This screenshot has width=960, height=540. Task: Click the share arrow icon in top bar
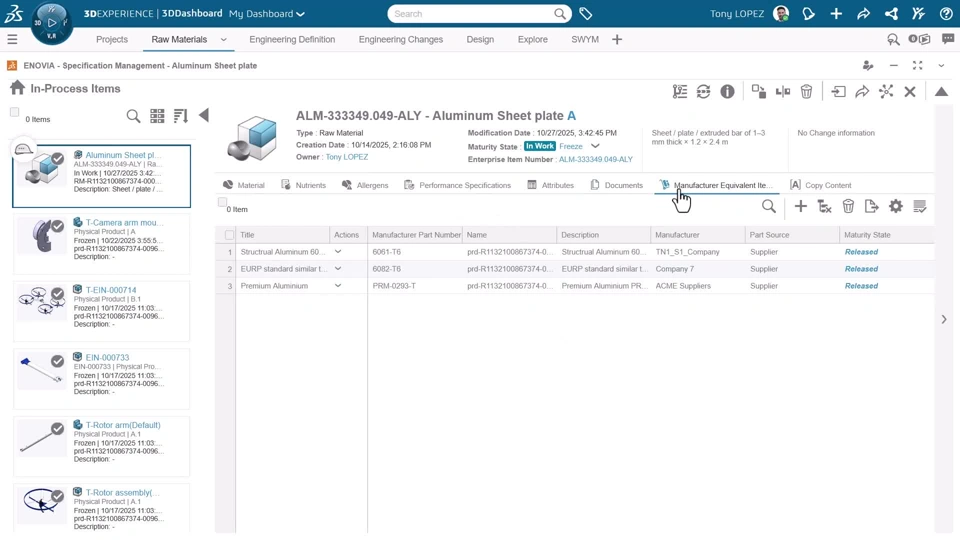(863, 13)
